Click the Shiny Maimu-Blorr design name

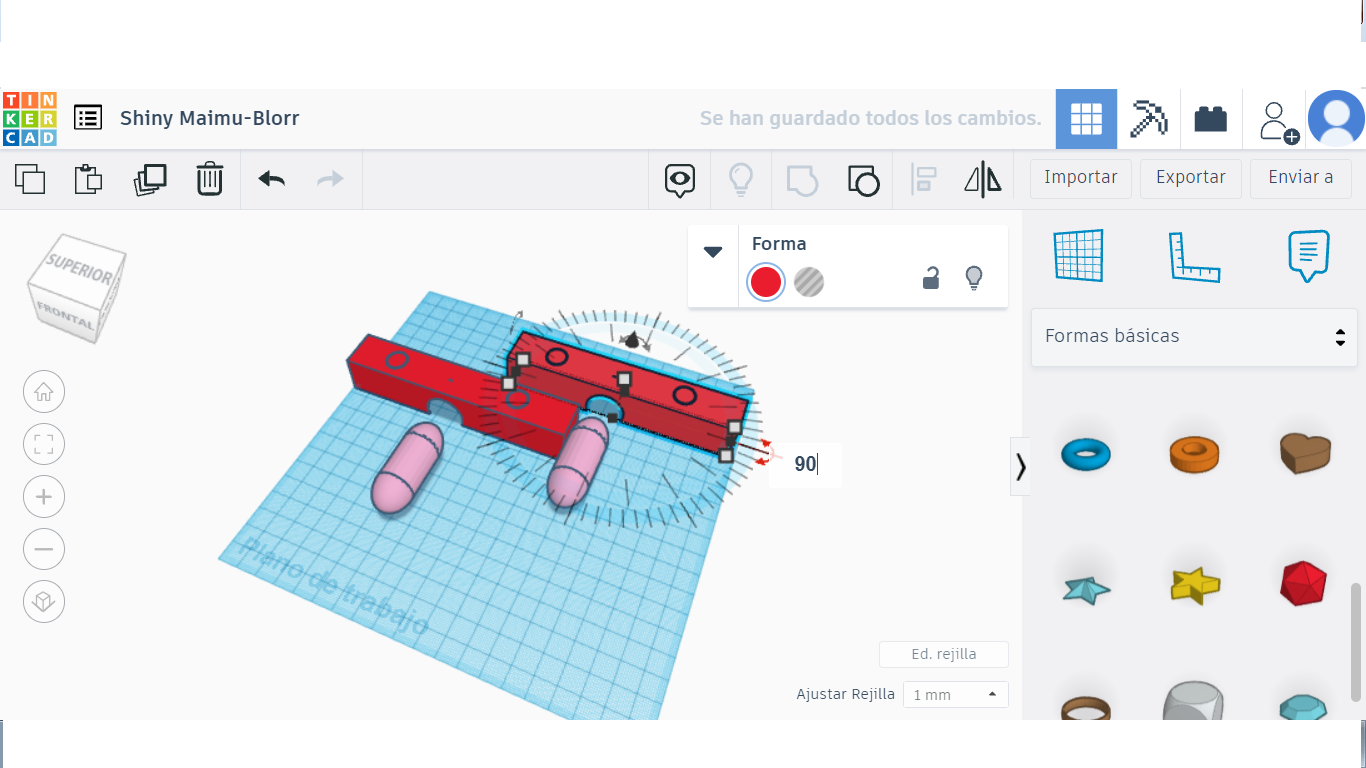point(210,118)
